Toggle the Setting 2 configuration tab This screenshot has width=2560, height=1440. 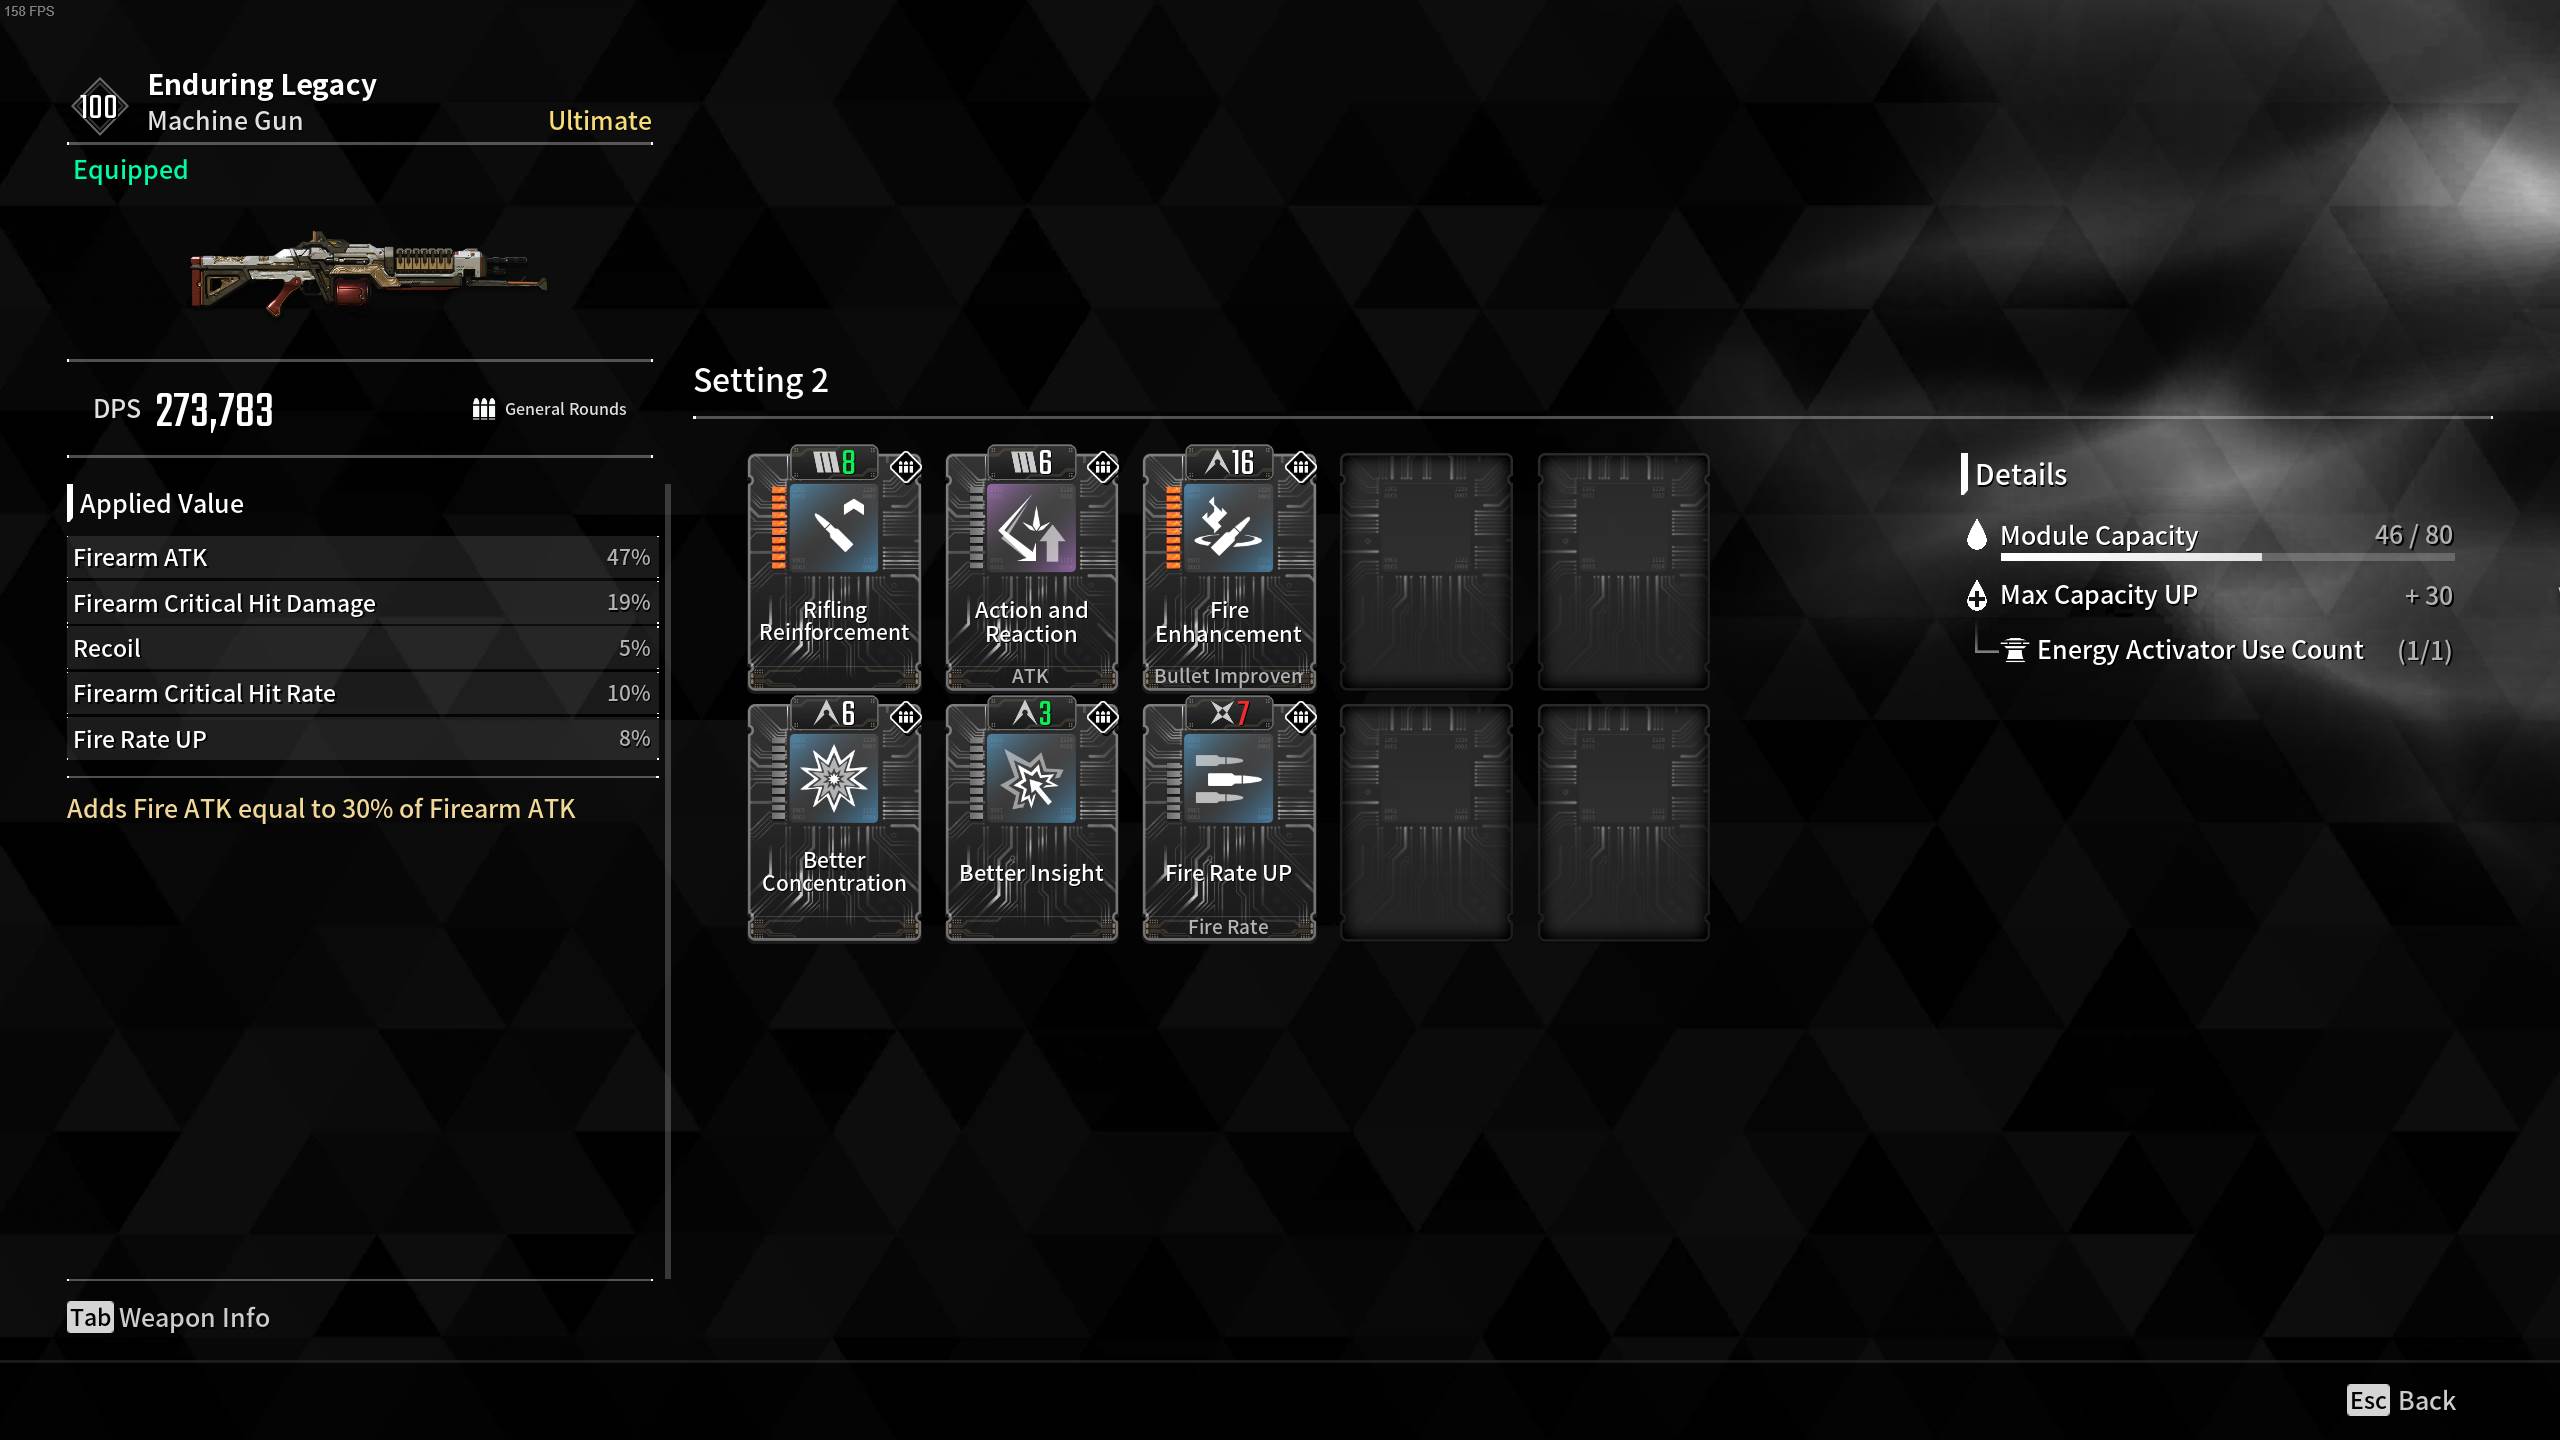tap(760, 378)
